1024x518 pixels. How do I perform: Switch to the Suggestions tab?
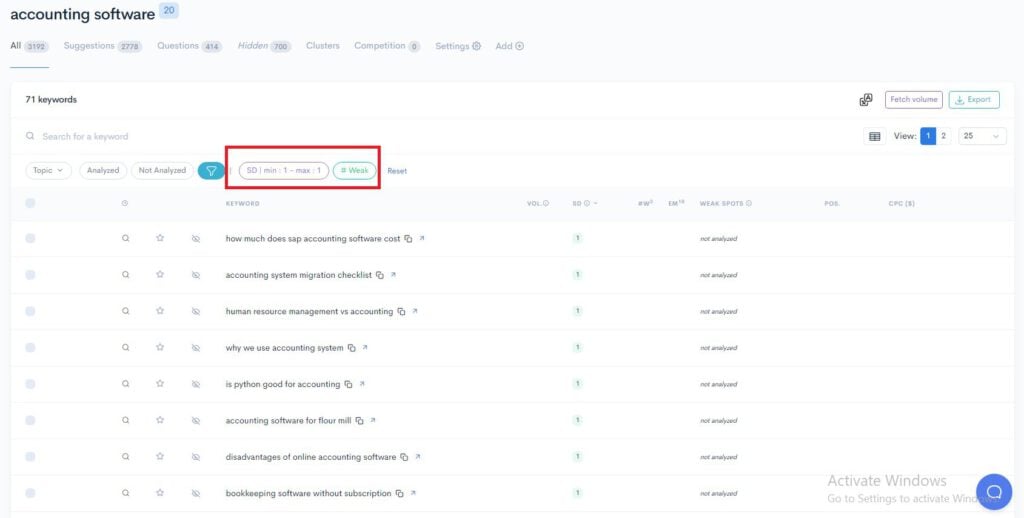click(x=103, y=46)
